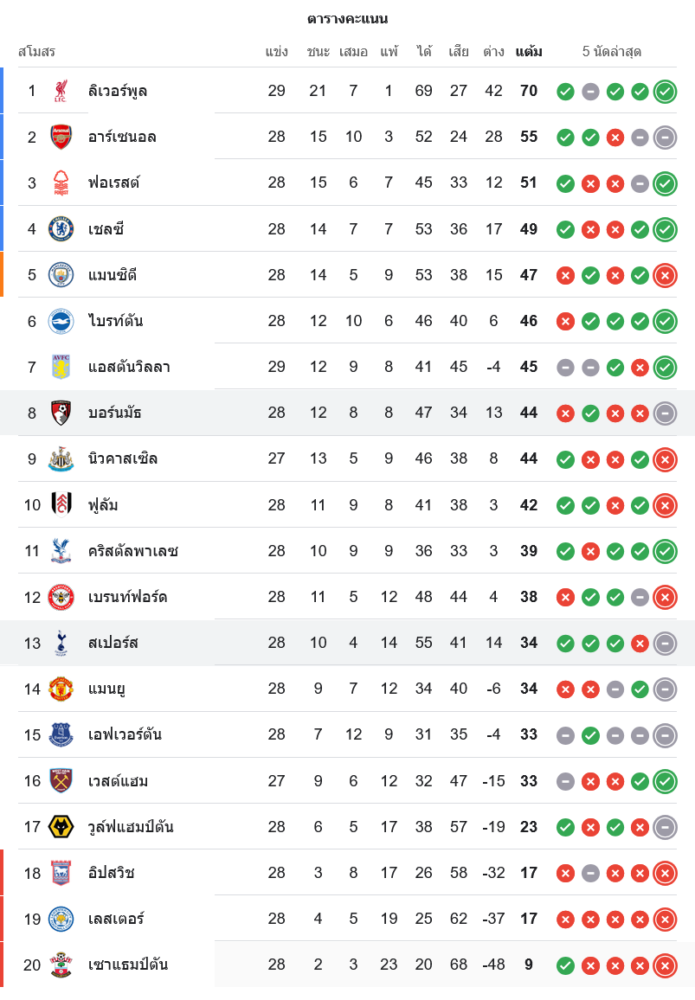Click the 5 นัดล่าสุด column header
Screen dimensions: 695x1000
click(x=612, y=51)
